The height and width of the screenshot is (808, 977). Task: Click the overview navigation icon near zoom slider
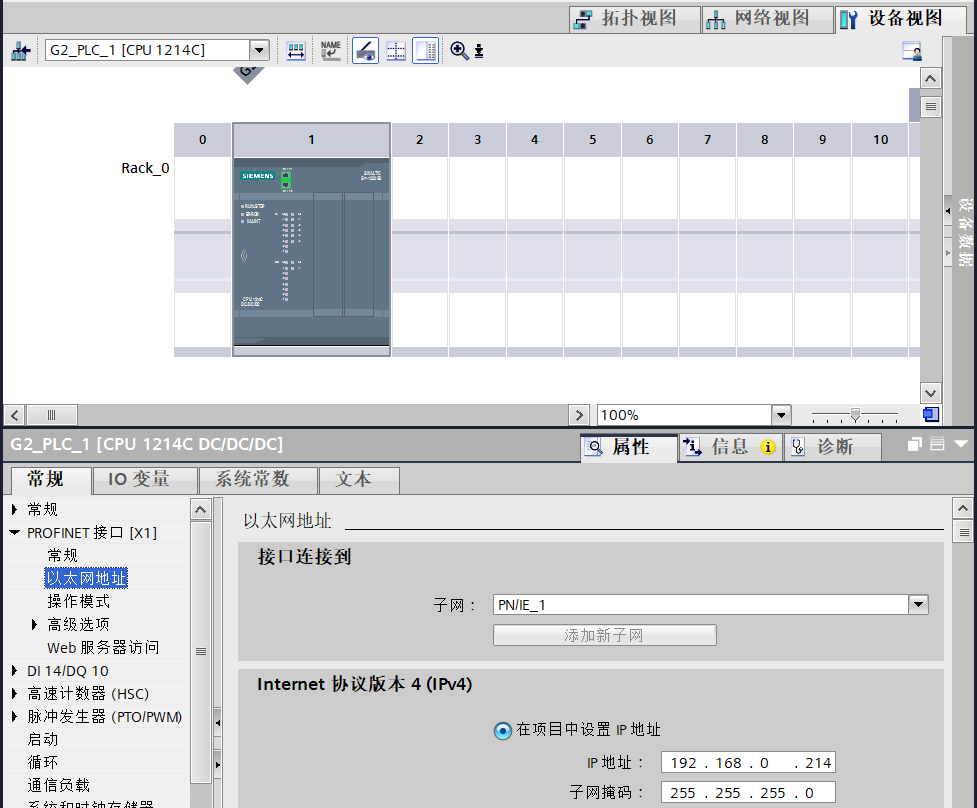(931, 415)
